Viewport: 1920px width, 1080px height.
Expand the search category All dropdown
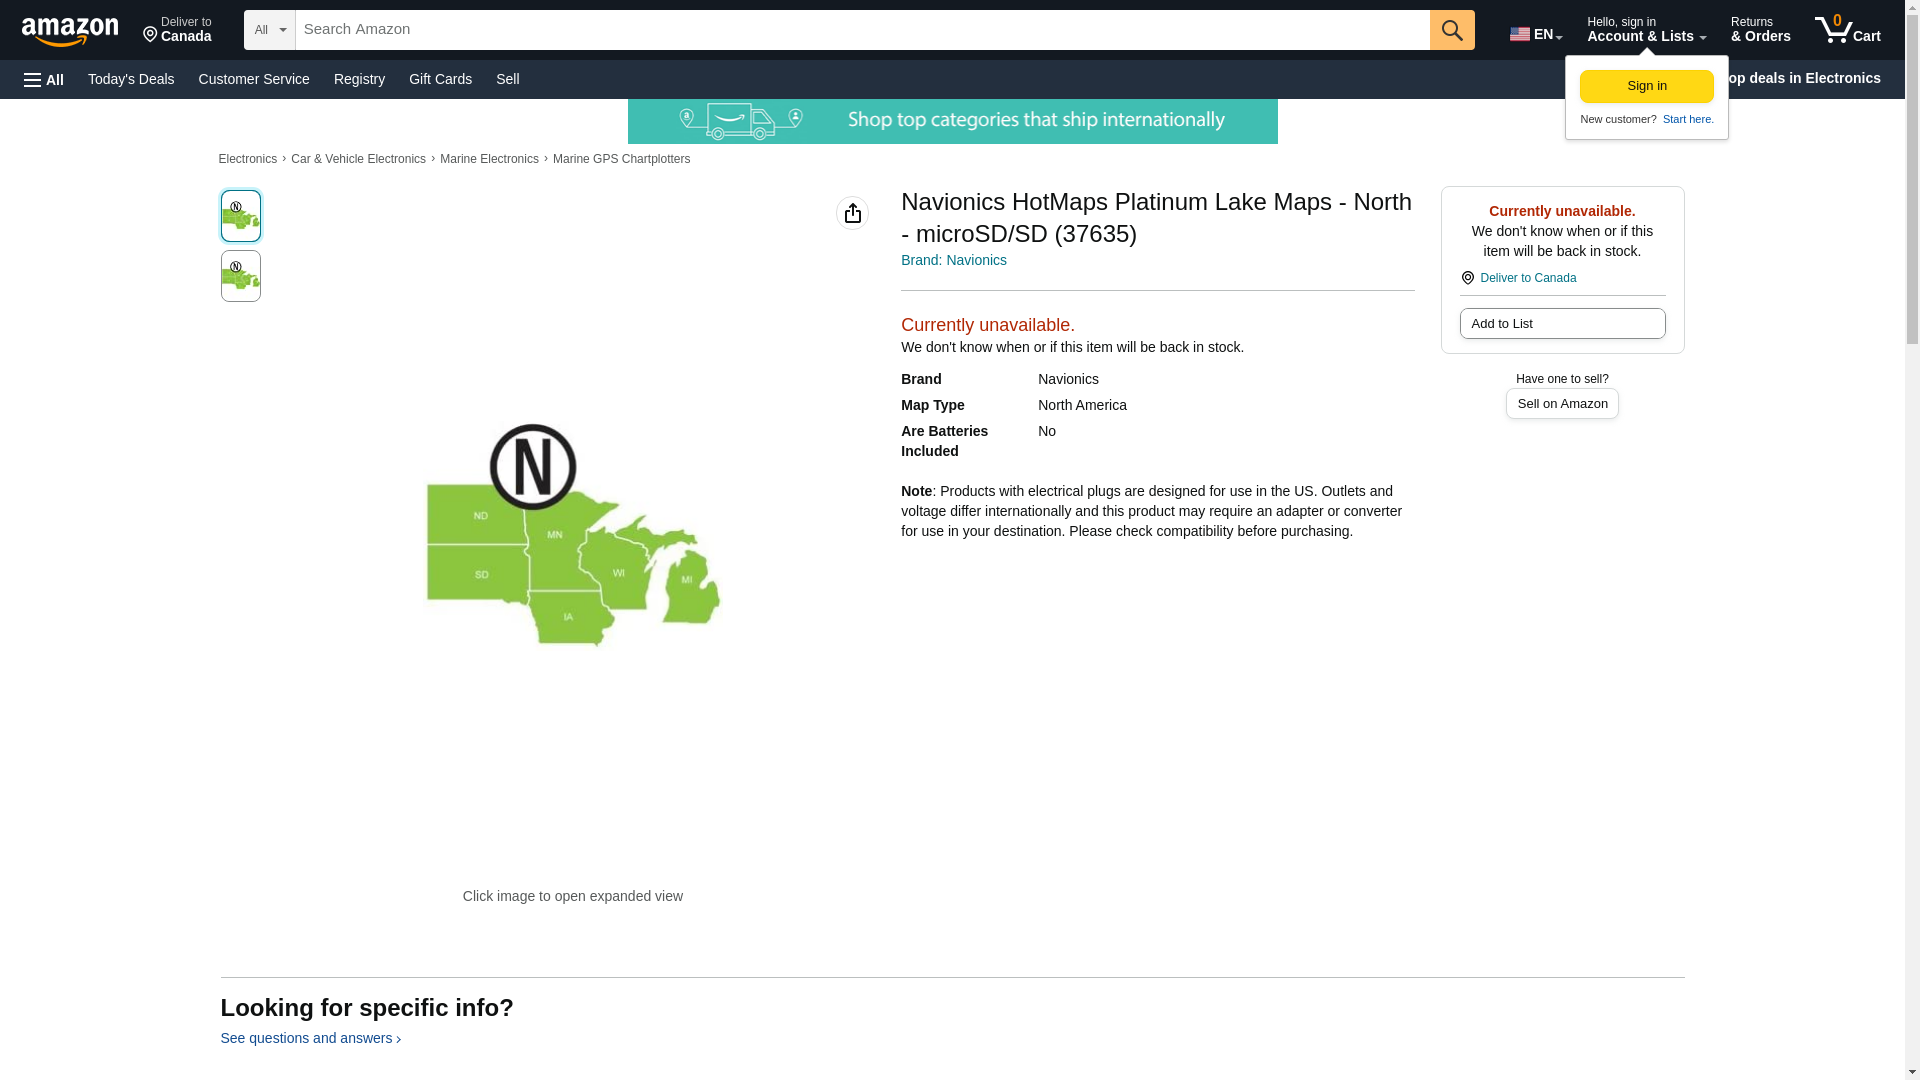coord(269,30)
